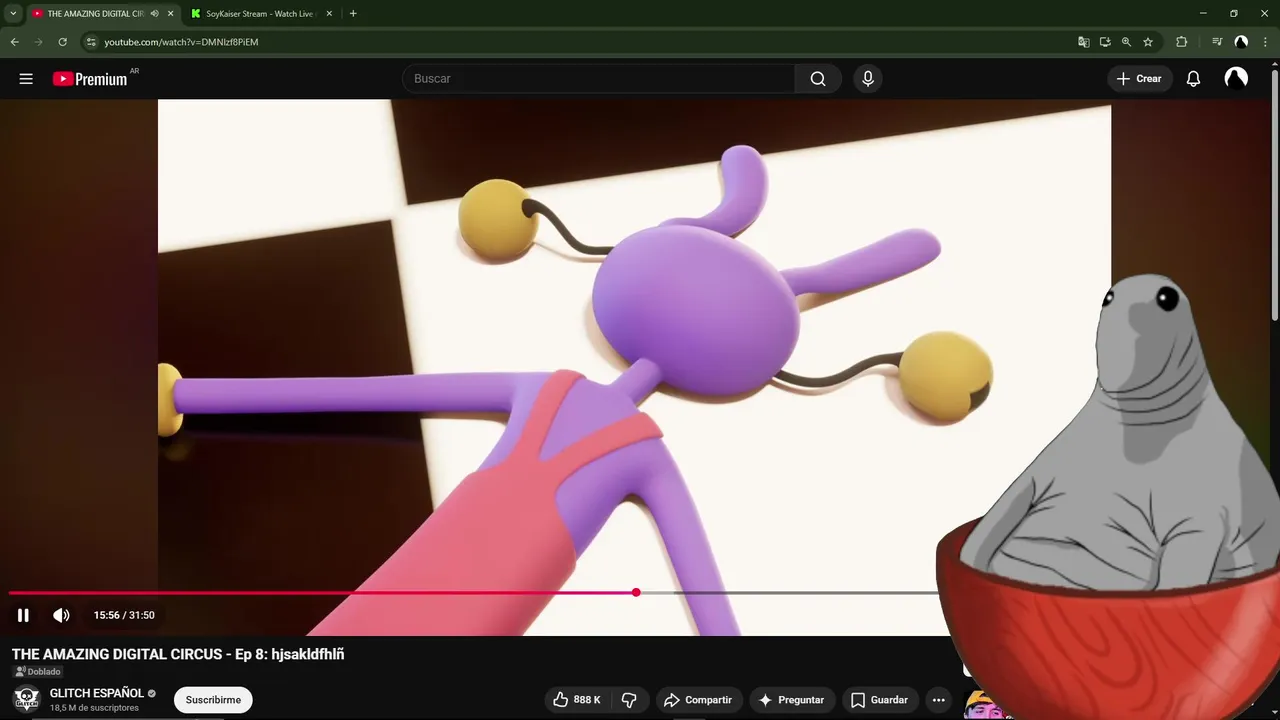Reload the current page
The height and width of the screenshot is (720, 1280).
tap(62, 42)
